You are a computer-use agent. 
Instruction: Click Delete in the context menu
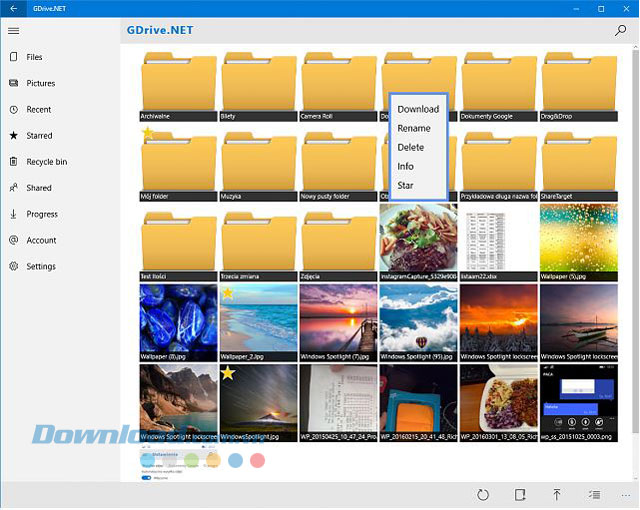coord(411,147)
